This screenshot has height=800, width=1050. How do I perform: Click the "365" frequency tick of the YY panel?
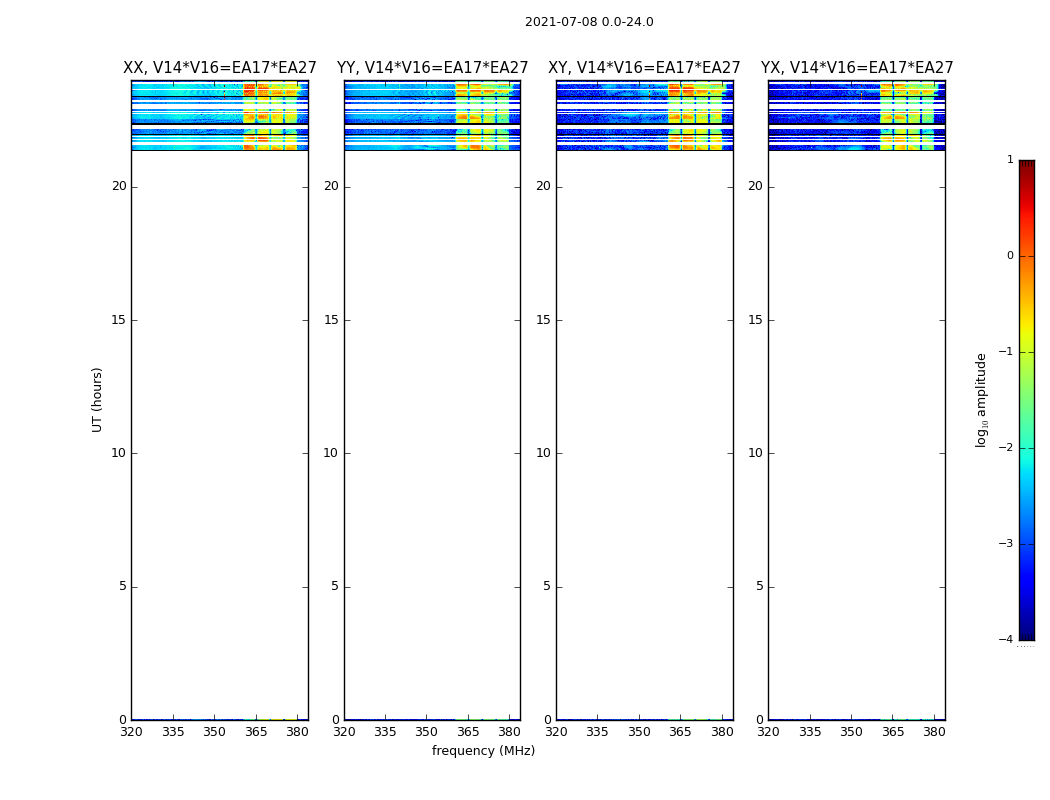[x=468, y=732]
